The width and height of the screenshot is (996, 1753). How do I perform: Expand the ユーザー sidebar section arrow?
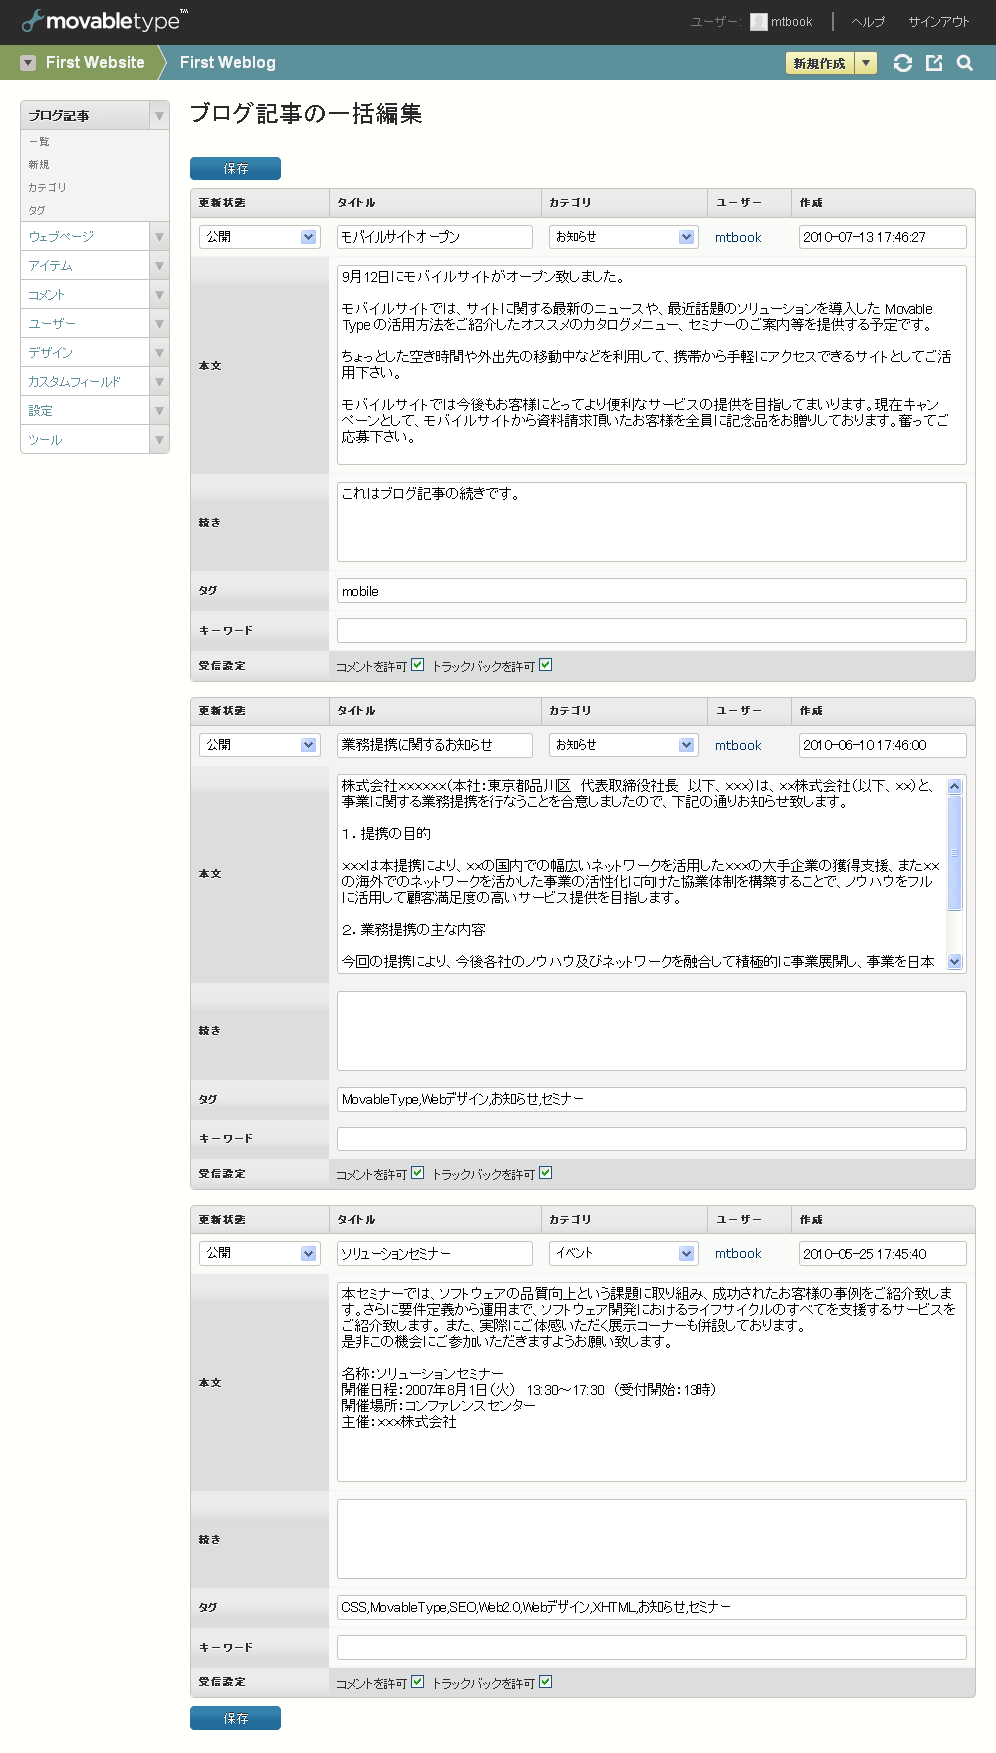click(x=159, y=324)
